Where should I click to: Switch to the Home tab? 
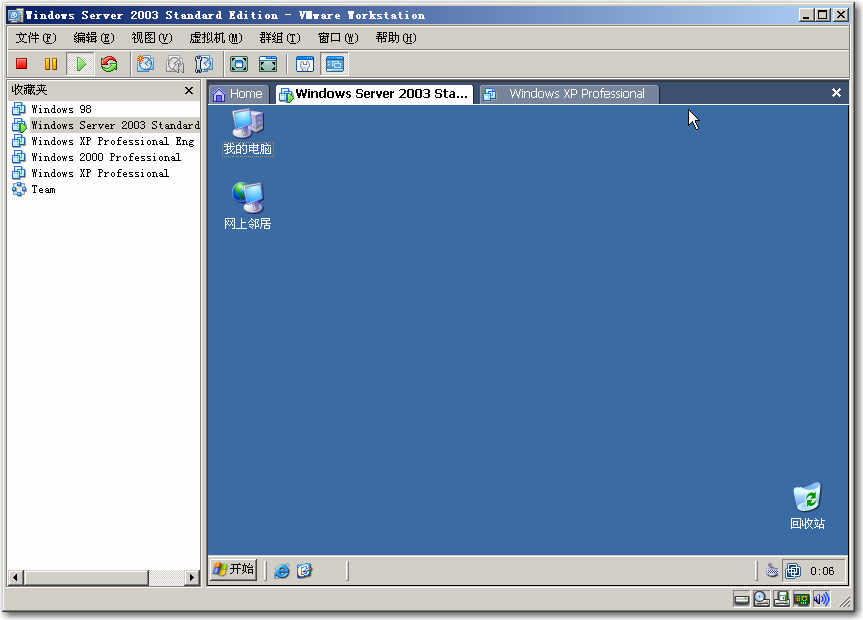pyautogui.click(x=238, y=94)
